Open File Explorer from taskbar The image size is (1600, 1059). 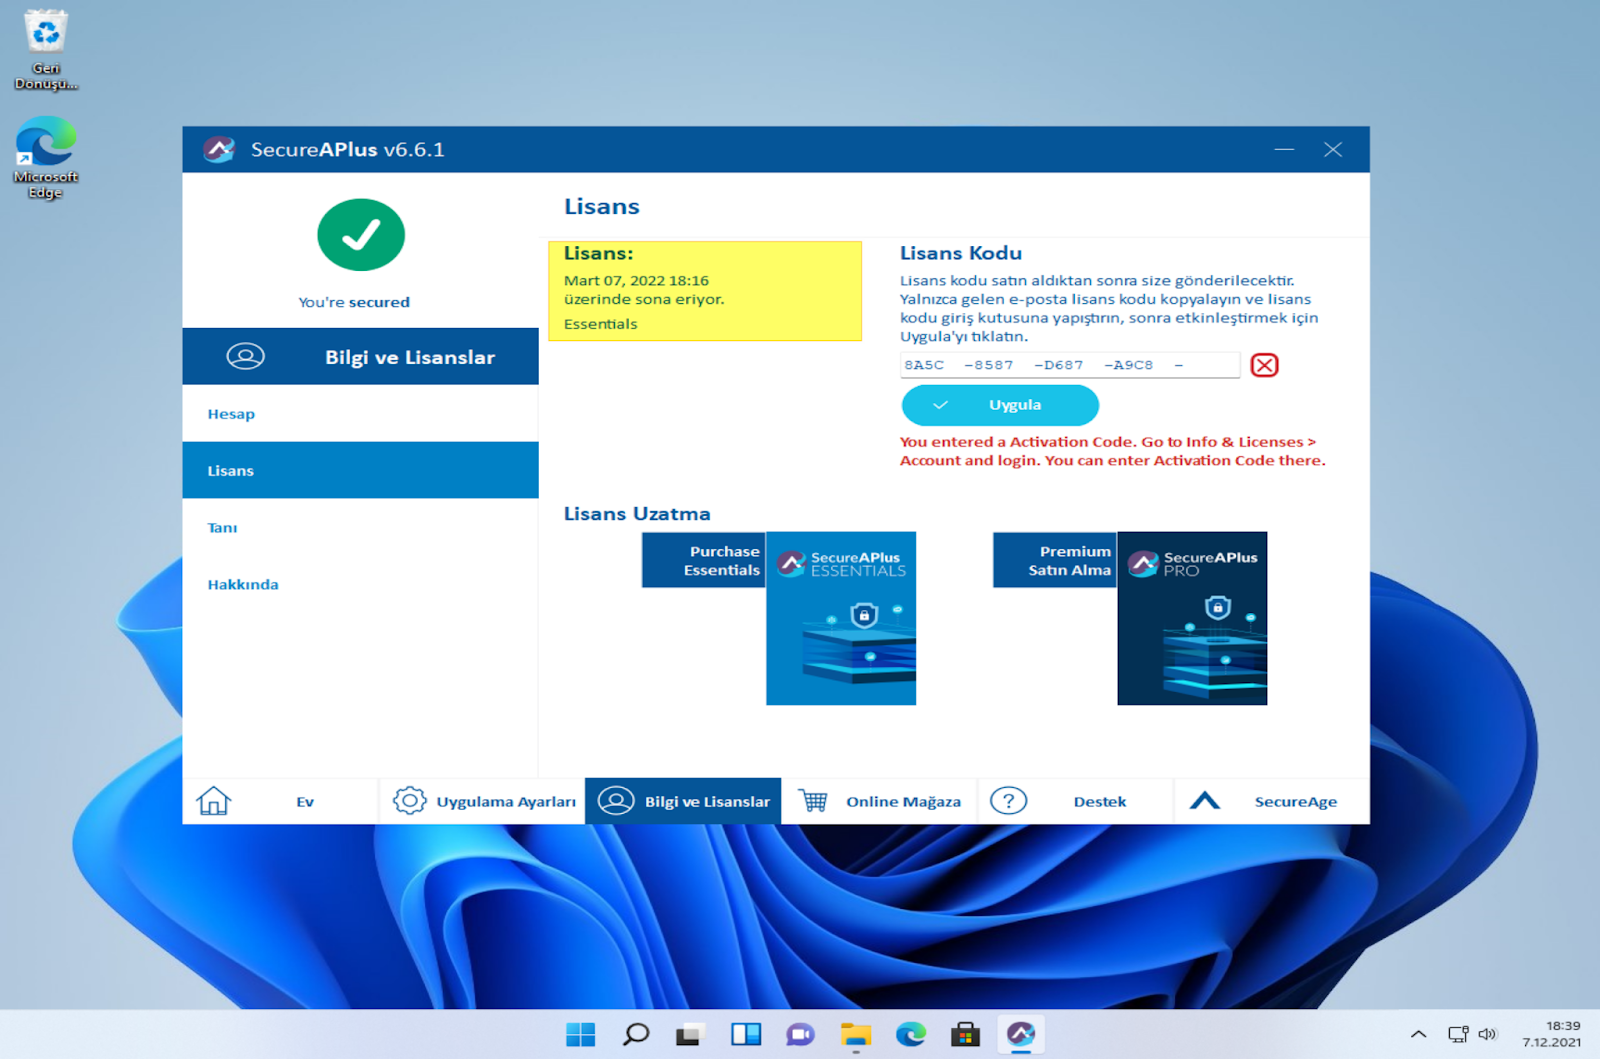[x=855, y=1034]
